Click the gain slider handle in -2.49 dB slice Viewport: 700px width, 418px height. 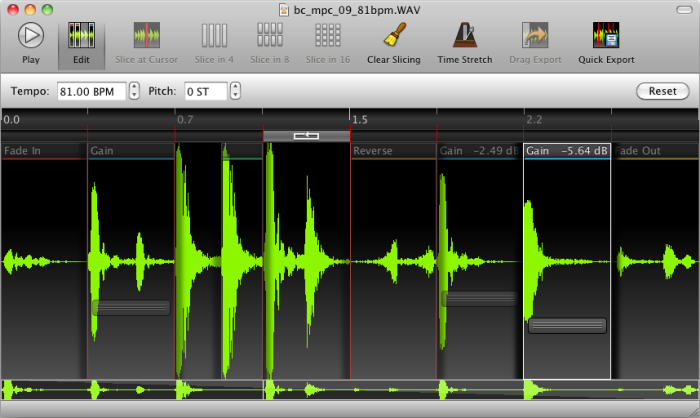[x=480, y=299]
